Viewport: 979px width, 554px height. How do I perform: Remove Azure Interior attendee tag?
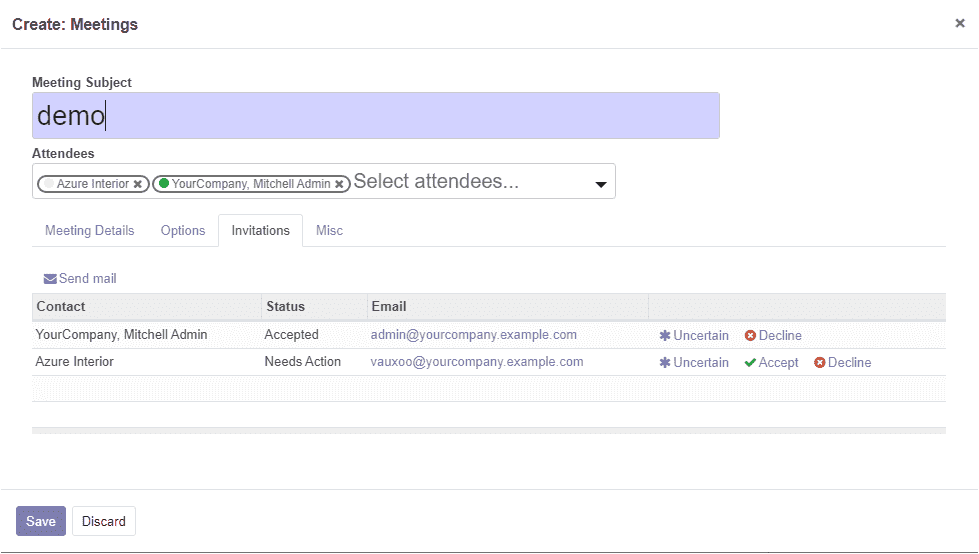[x=137, y=184]
